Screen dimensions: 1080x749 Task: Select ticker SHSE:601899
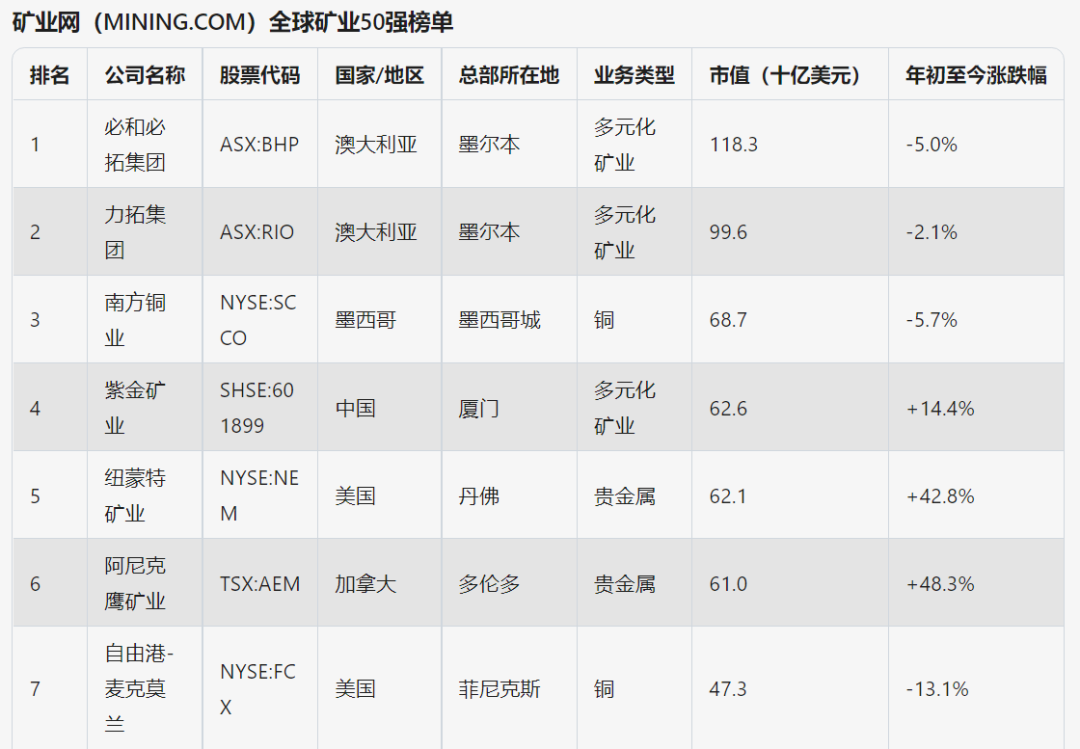point(257,408)
